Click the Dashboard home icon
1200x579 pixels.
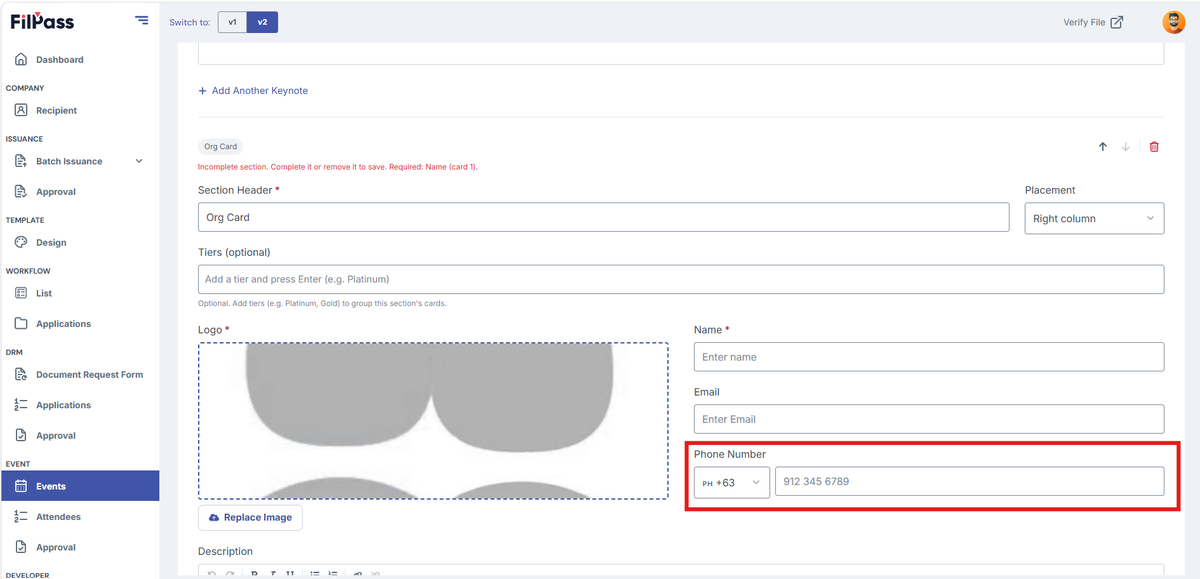coord(21,60)
